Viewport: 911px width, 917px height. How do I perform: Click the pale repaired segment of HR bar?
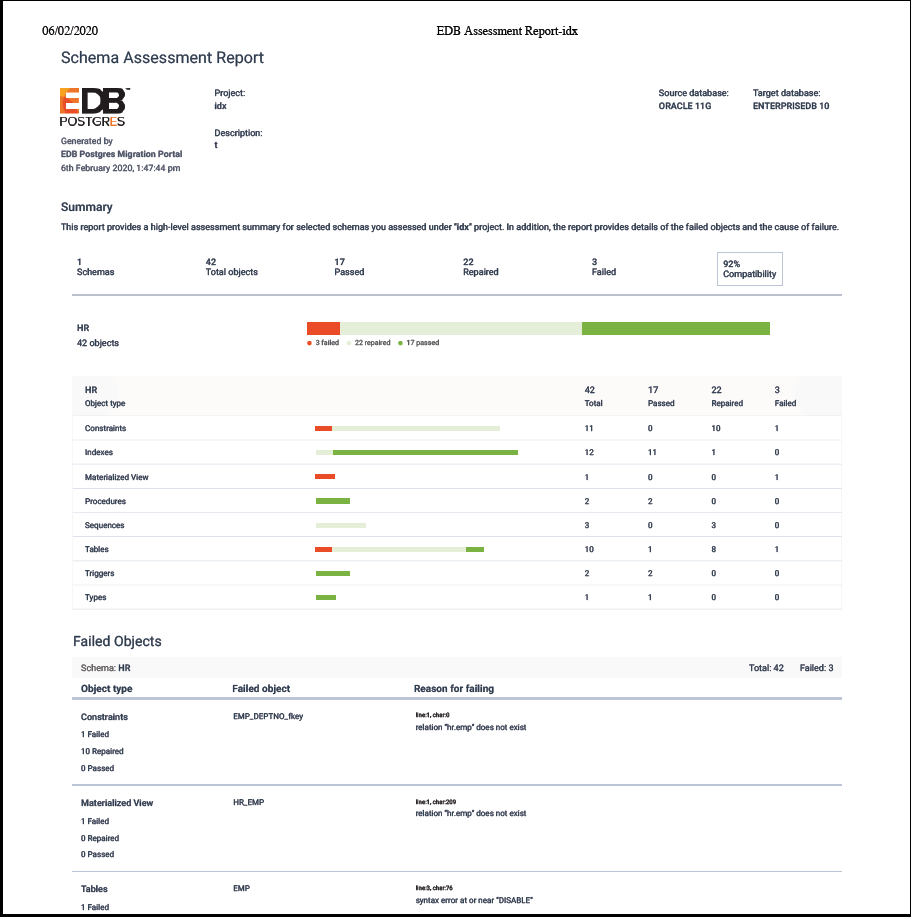[x=461, y=329]
